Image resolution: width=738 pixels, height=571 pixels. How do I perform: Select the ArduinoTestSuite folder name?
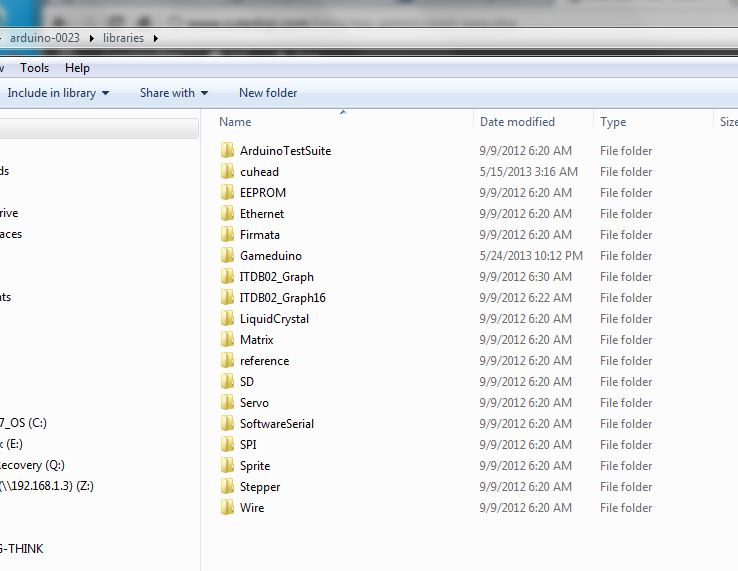pos(285,151)
